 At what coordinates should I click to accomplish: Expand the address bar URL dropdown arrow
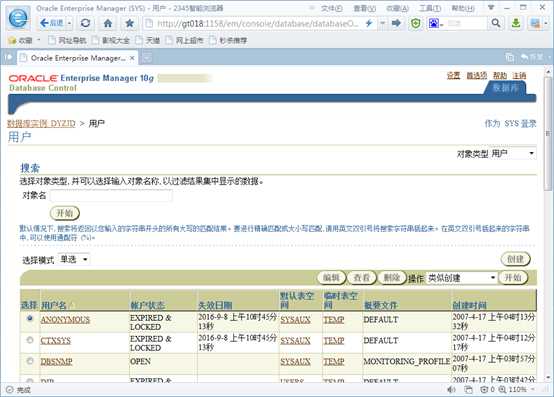(383, 24)
